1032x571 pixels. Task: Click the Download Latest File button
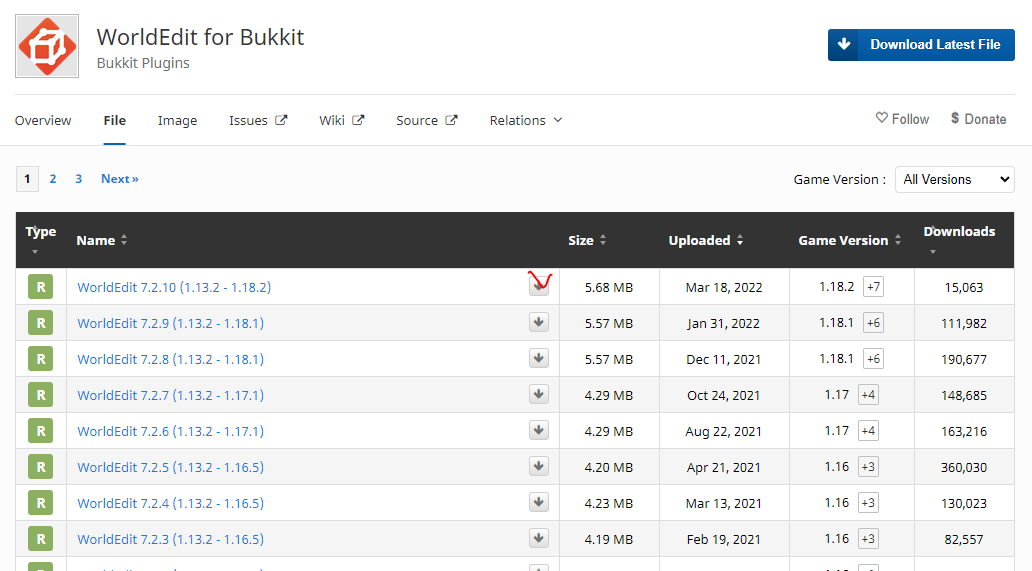[921, 45]
